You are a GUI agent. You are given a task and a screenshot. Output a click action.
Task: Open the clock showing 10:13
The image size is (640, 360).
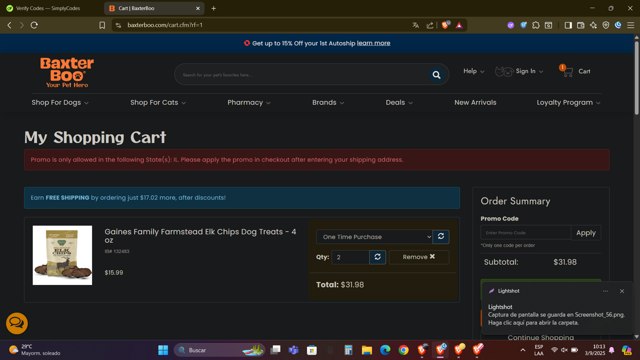(595, 350)
